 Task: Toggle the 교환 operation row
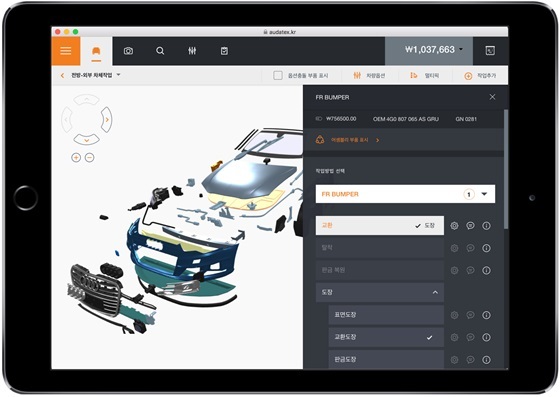(380, 225)
